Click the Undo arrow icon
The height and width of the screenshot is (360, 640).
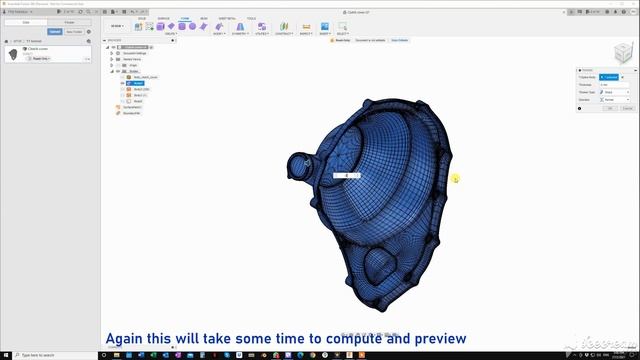[x=133, y=12]
